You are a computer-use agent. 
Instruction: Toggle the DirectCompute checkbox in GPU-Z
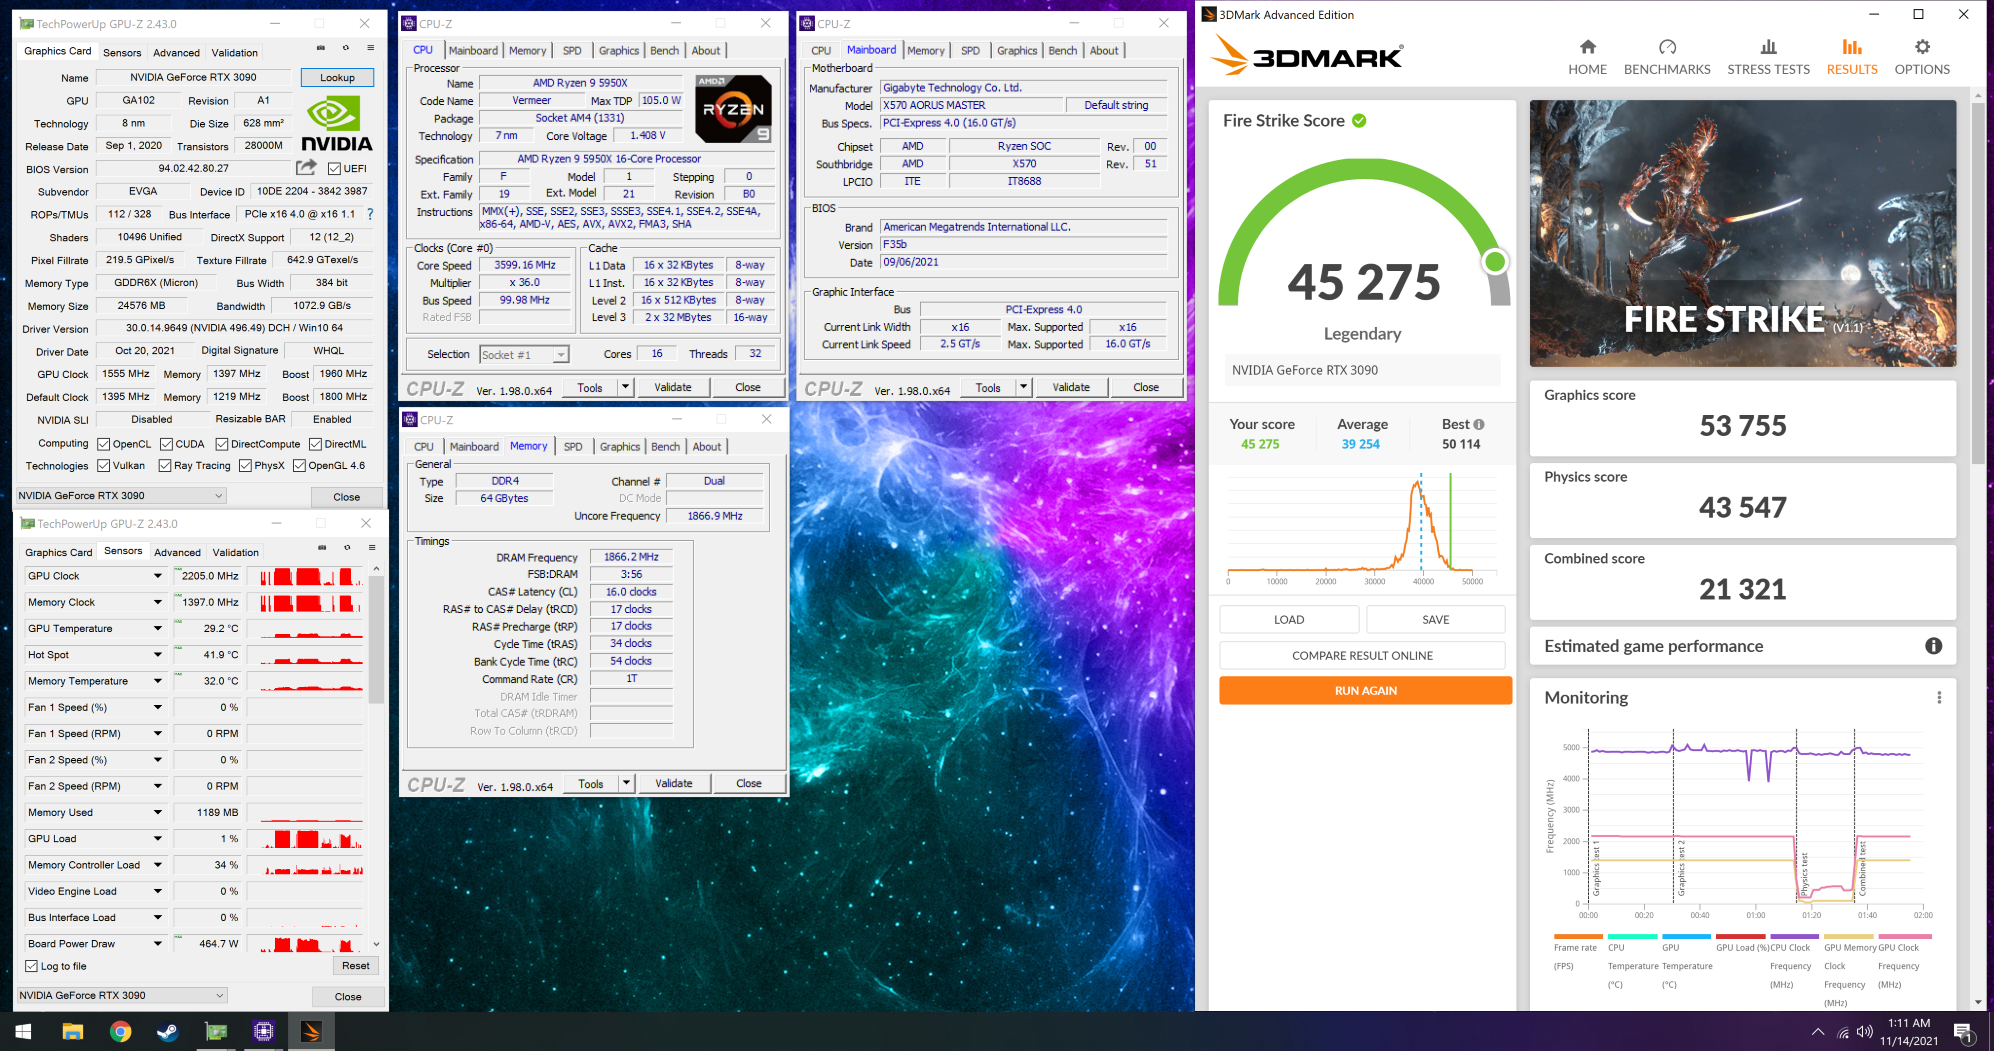(222, 444)
